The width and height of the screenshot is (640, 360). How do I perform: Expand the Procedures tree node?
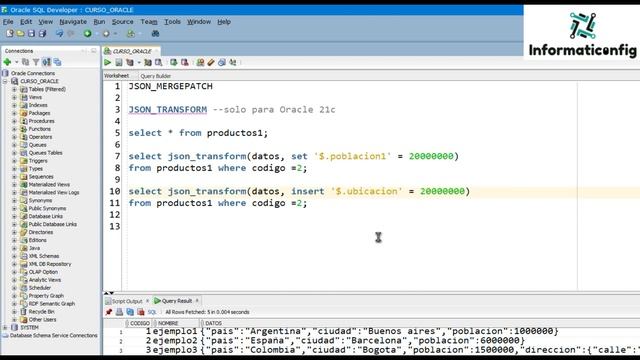point(14,121)
